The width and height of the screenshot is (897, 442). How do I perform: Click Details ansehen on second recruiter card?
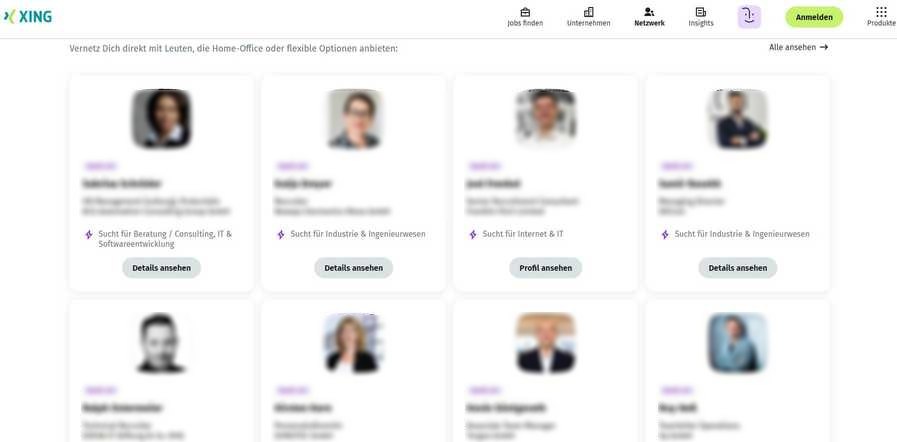pos(354,268)
